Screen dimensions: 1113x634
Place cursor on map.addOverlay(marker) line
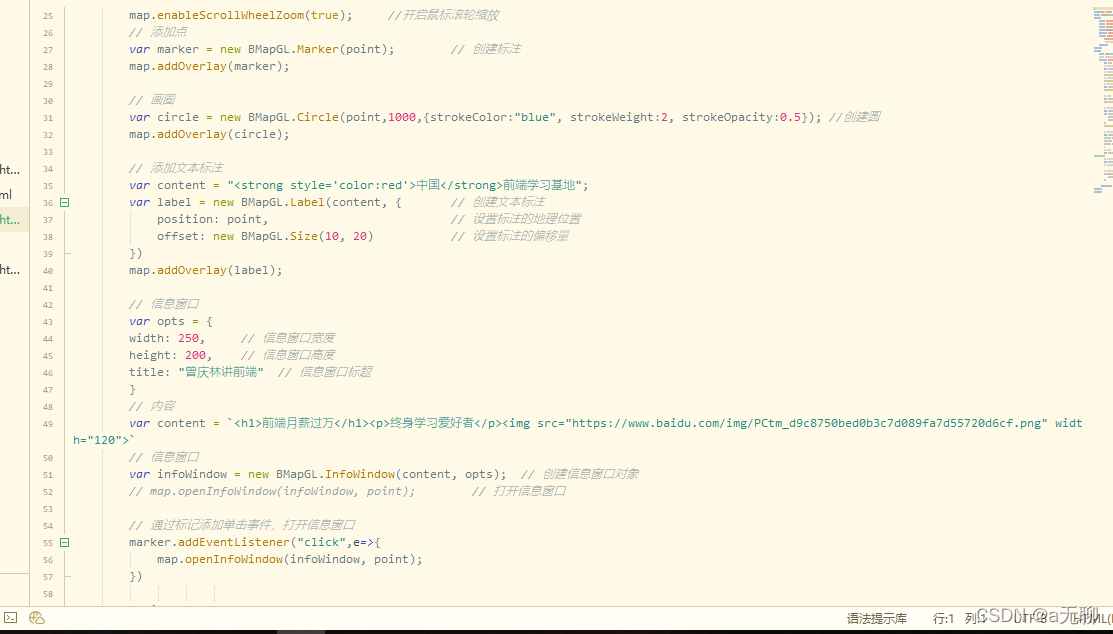[x=208, y=66]
